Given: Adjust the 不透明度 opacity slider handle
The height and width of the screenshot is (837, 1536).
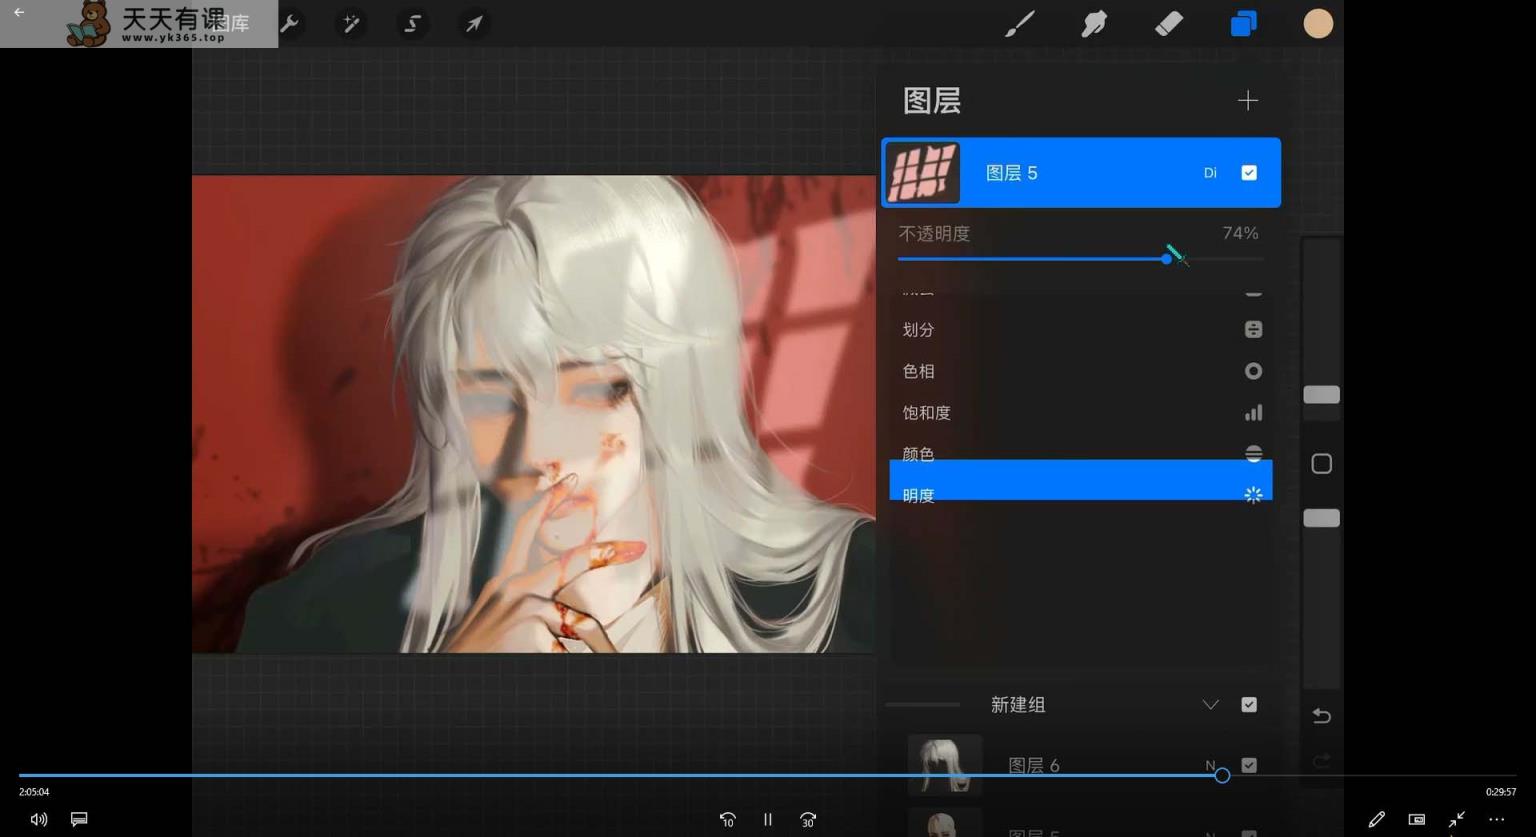Looking at the screenshot, I should coord(1166,259).
